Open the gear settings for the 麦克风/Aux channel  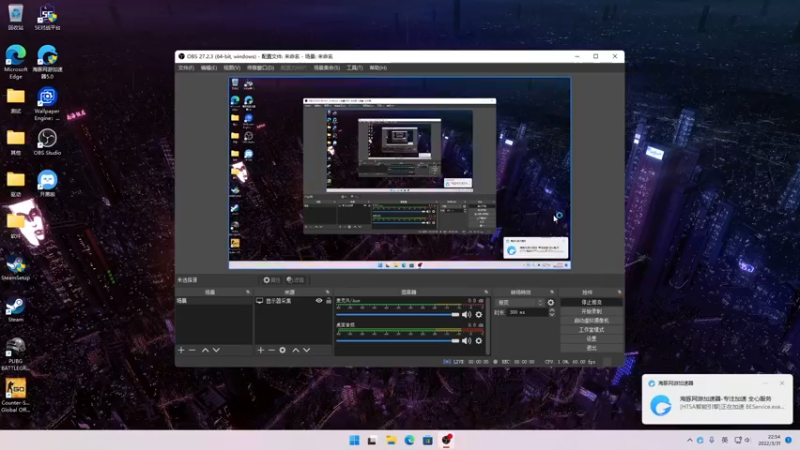(479, 315)
